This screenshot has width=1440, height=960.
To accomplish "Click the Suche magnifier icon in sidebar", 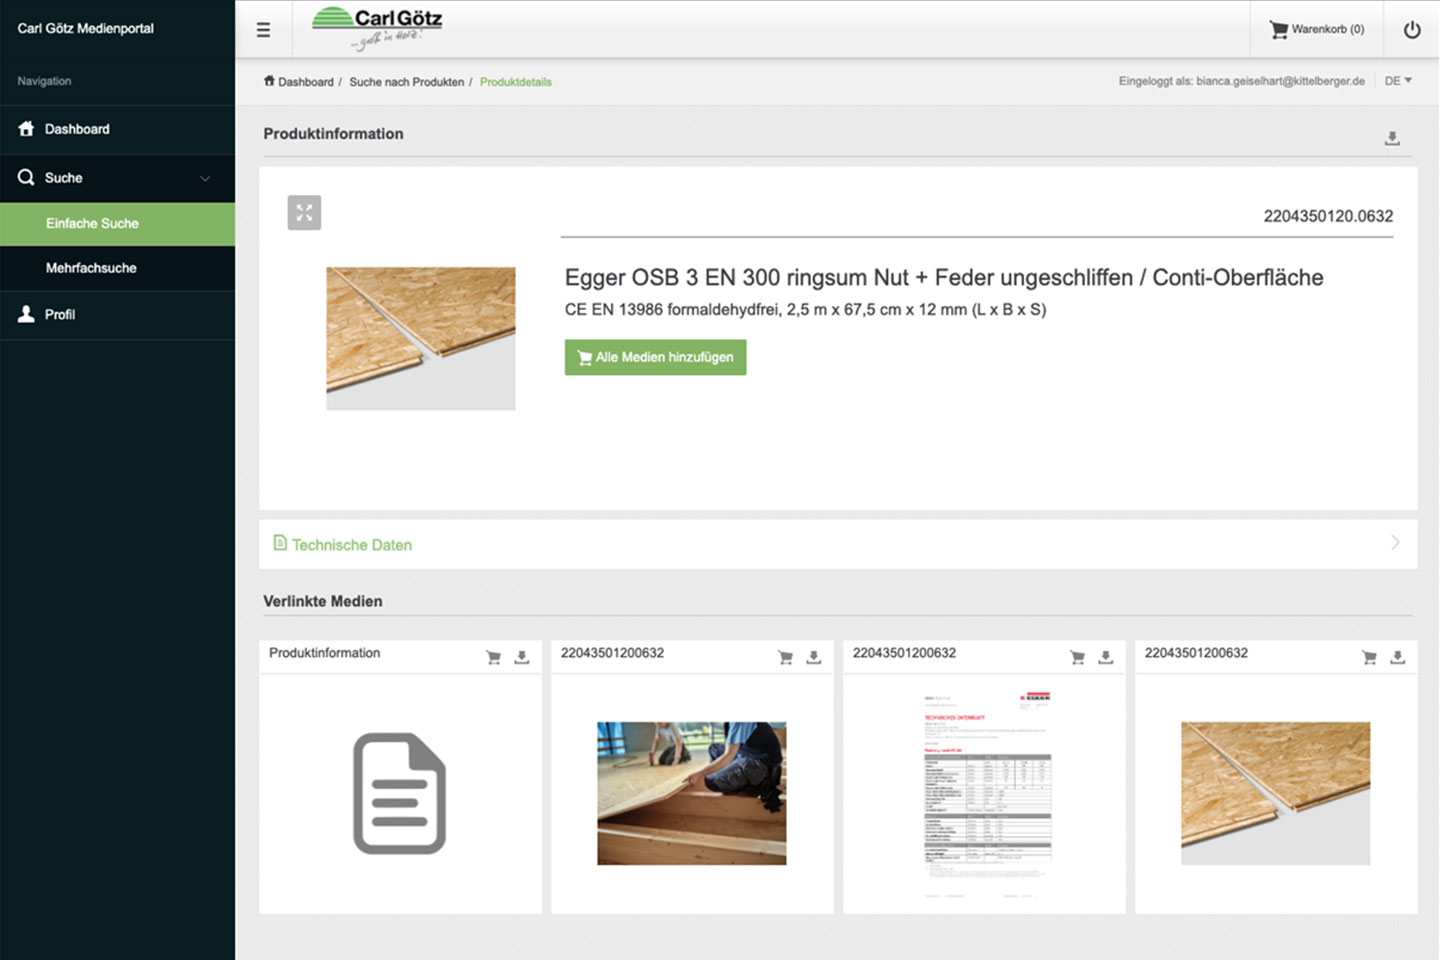I will [x=26, y=177].
